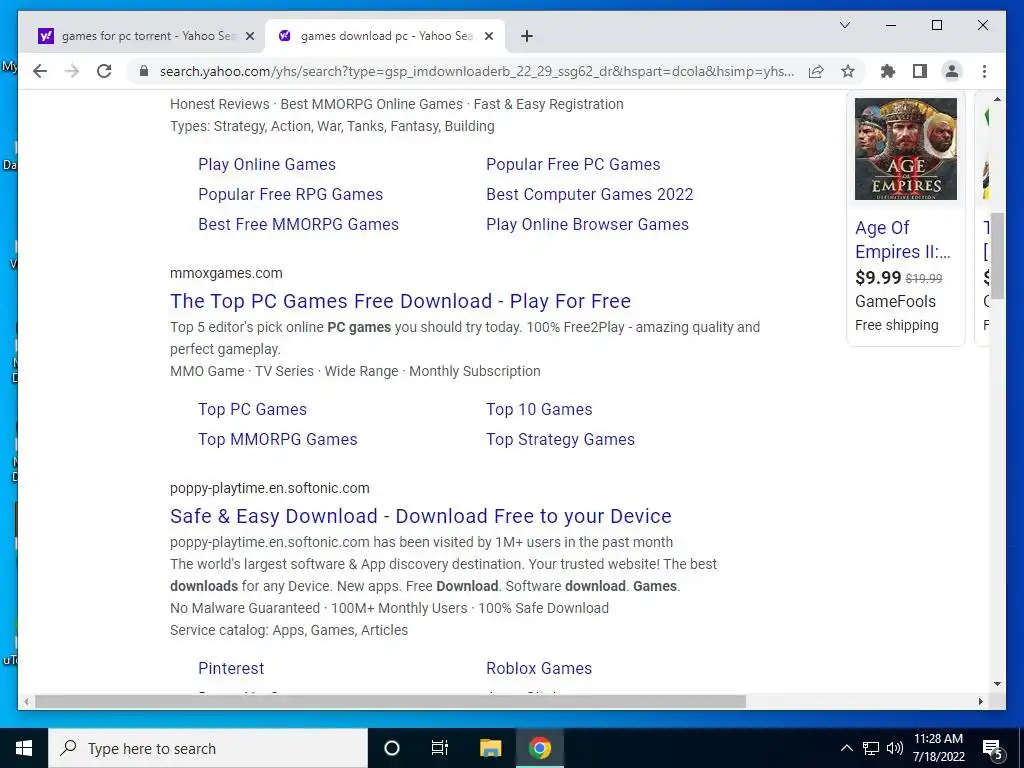
Task: Open the Top 10 Games sublink
Action: pos(539,409)
